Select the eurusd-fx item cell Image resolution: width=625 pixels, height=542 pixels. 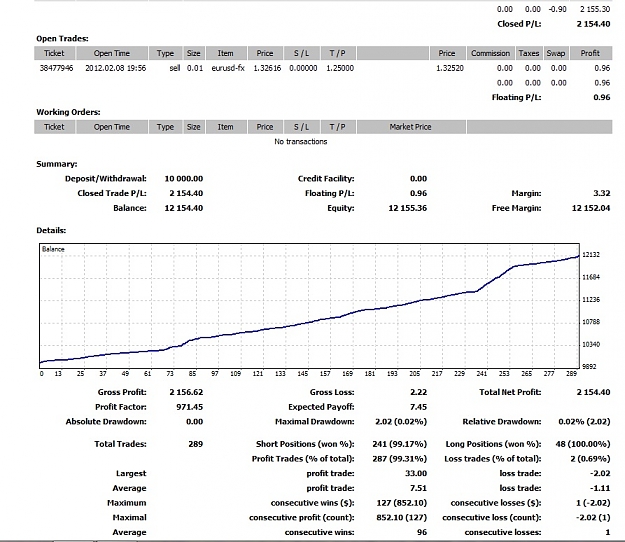pos(228,68)
